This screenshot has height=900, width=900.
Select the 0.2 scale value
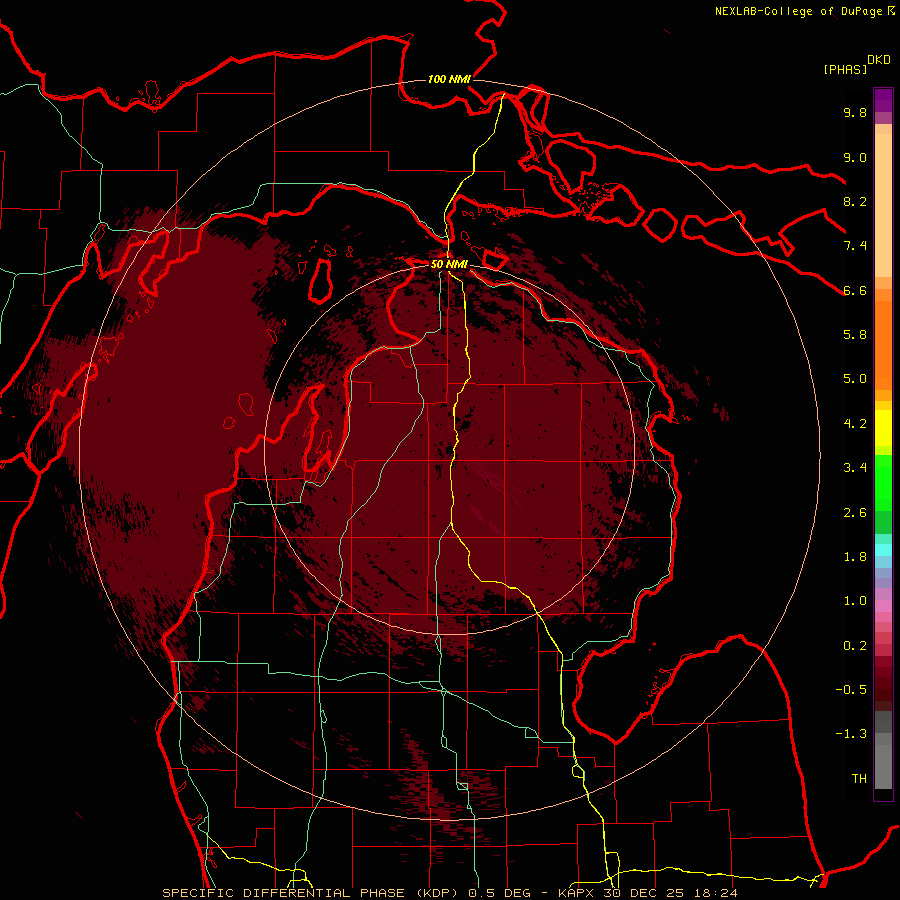[855, 646]
